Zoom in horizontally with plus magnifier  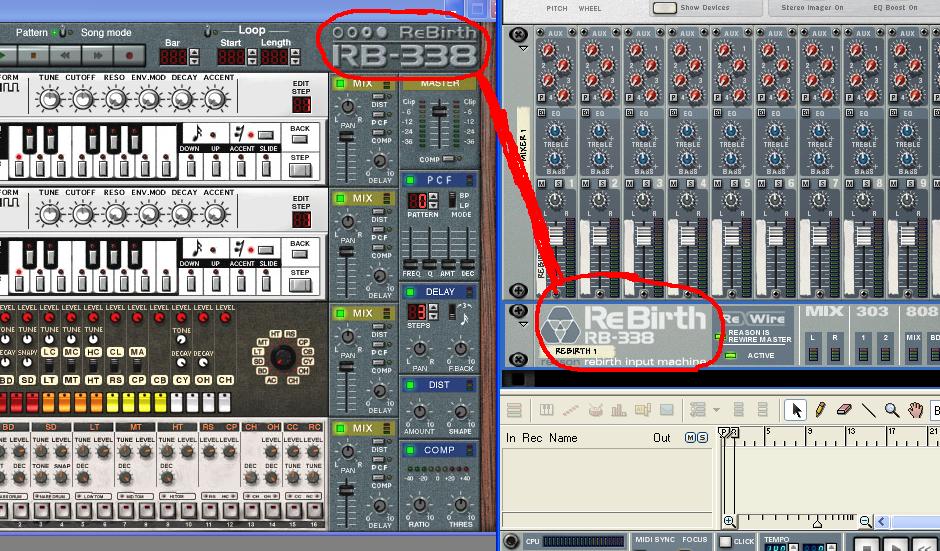(x=729, y=522)
